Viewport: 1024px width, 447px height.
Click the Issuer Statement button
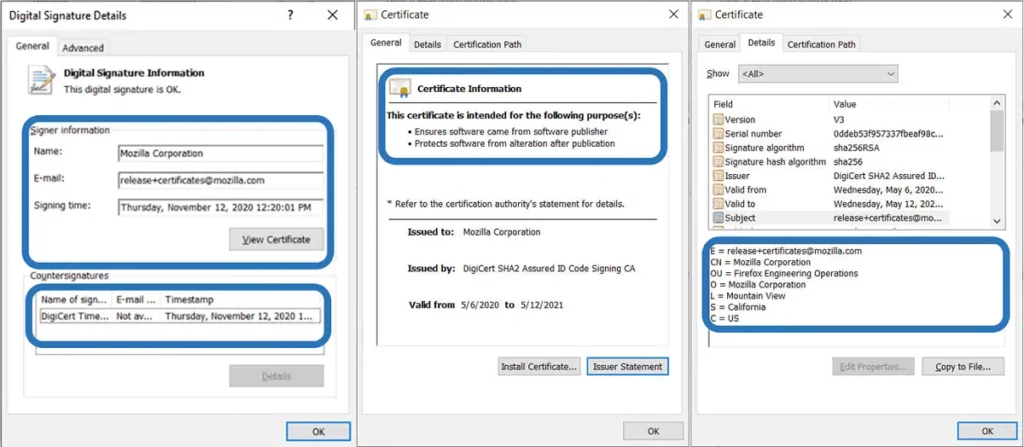tap(628, 367)
